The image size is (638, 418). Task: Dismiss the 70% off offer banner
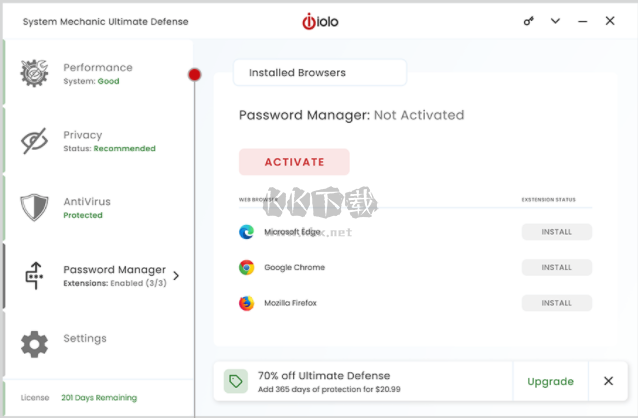[608, 381]
